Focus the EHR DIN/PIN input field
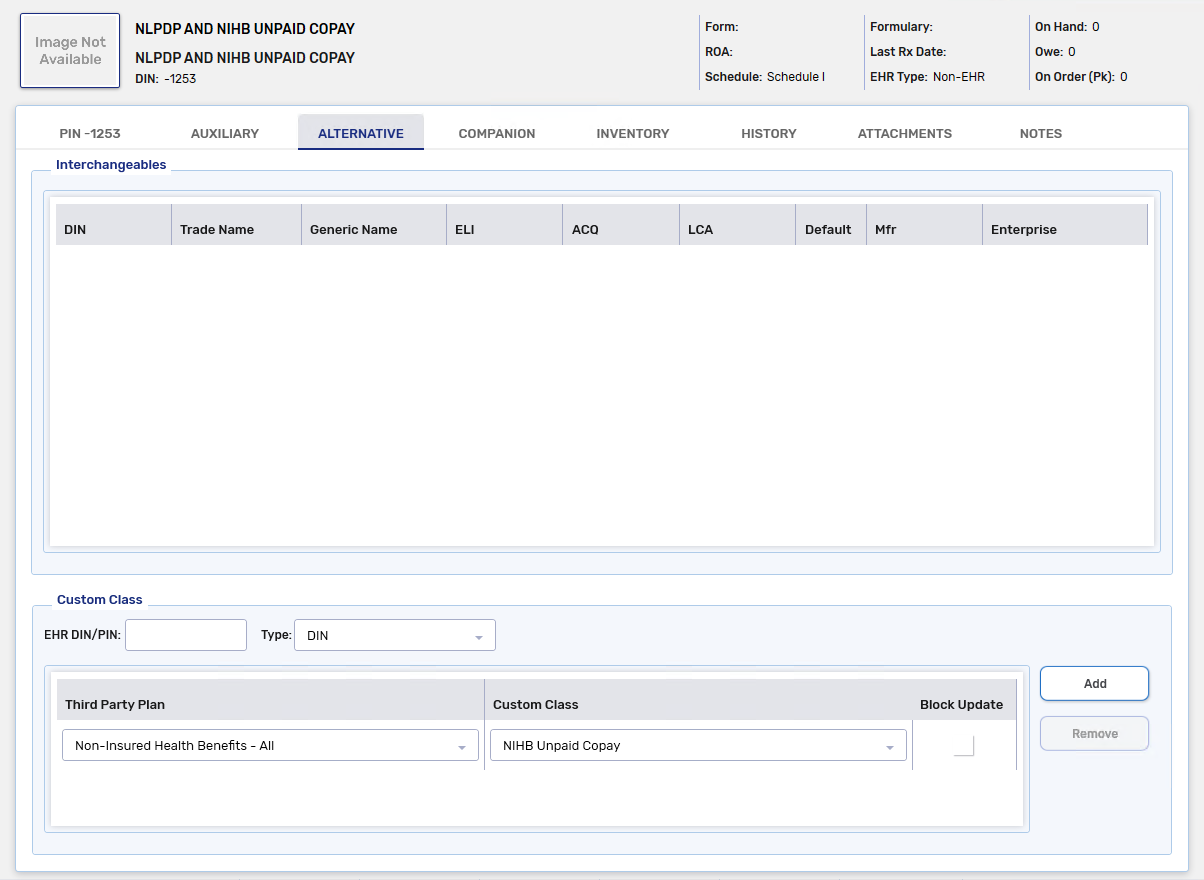 tap(186, 635)
